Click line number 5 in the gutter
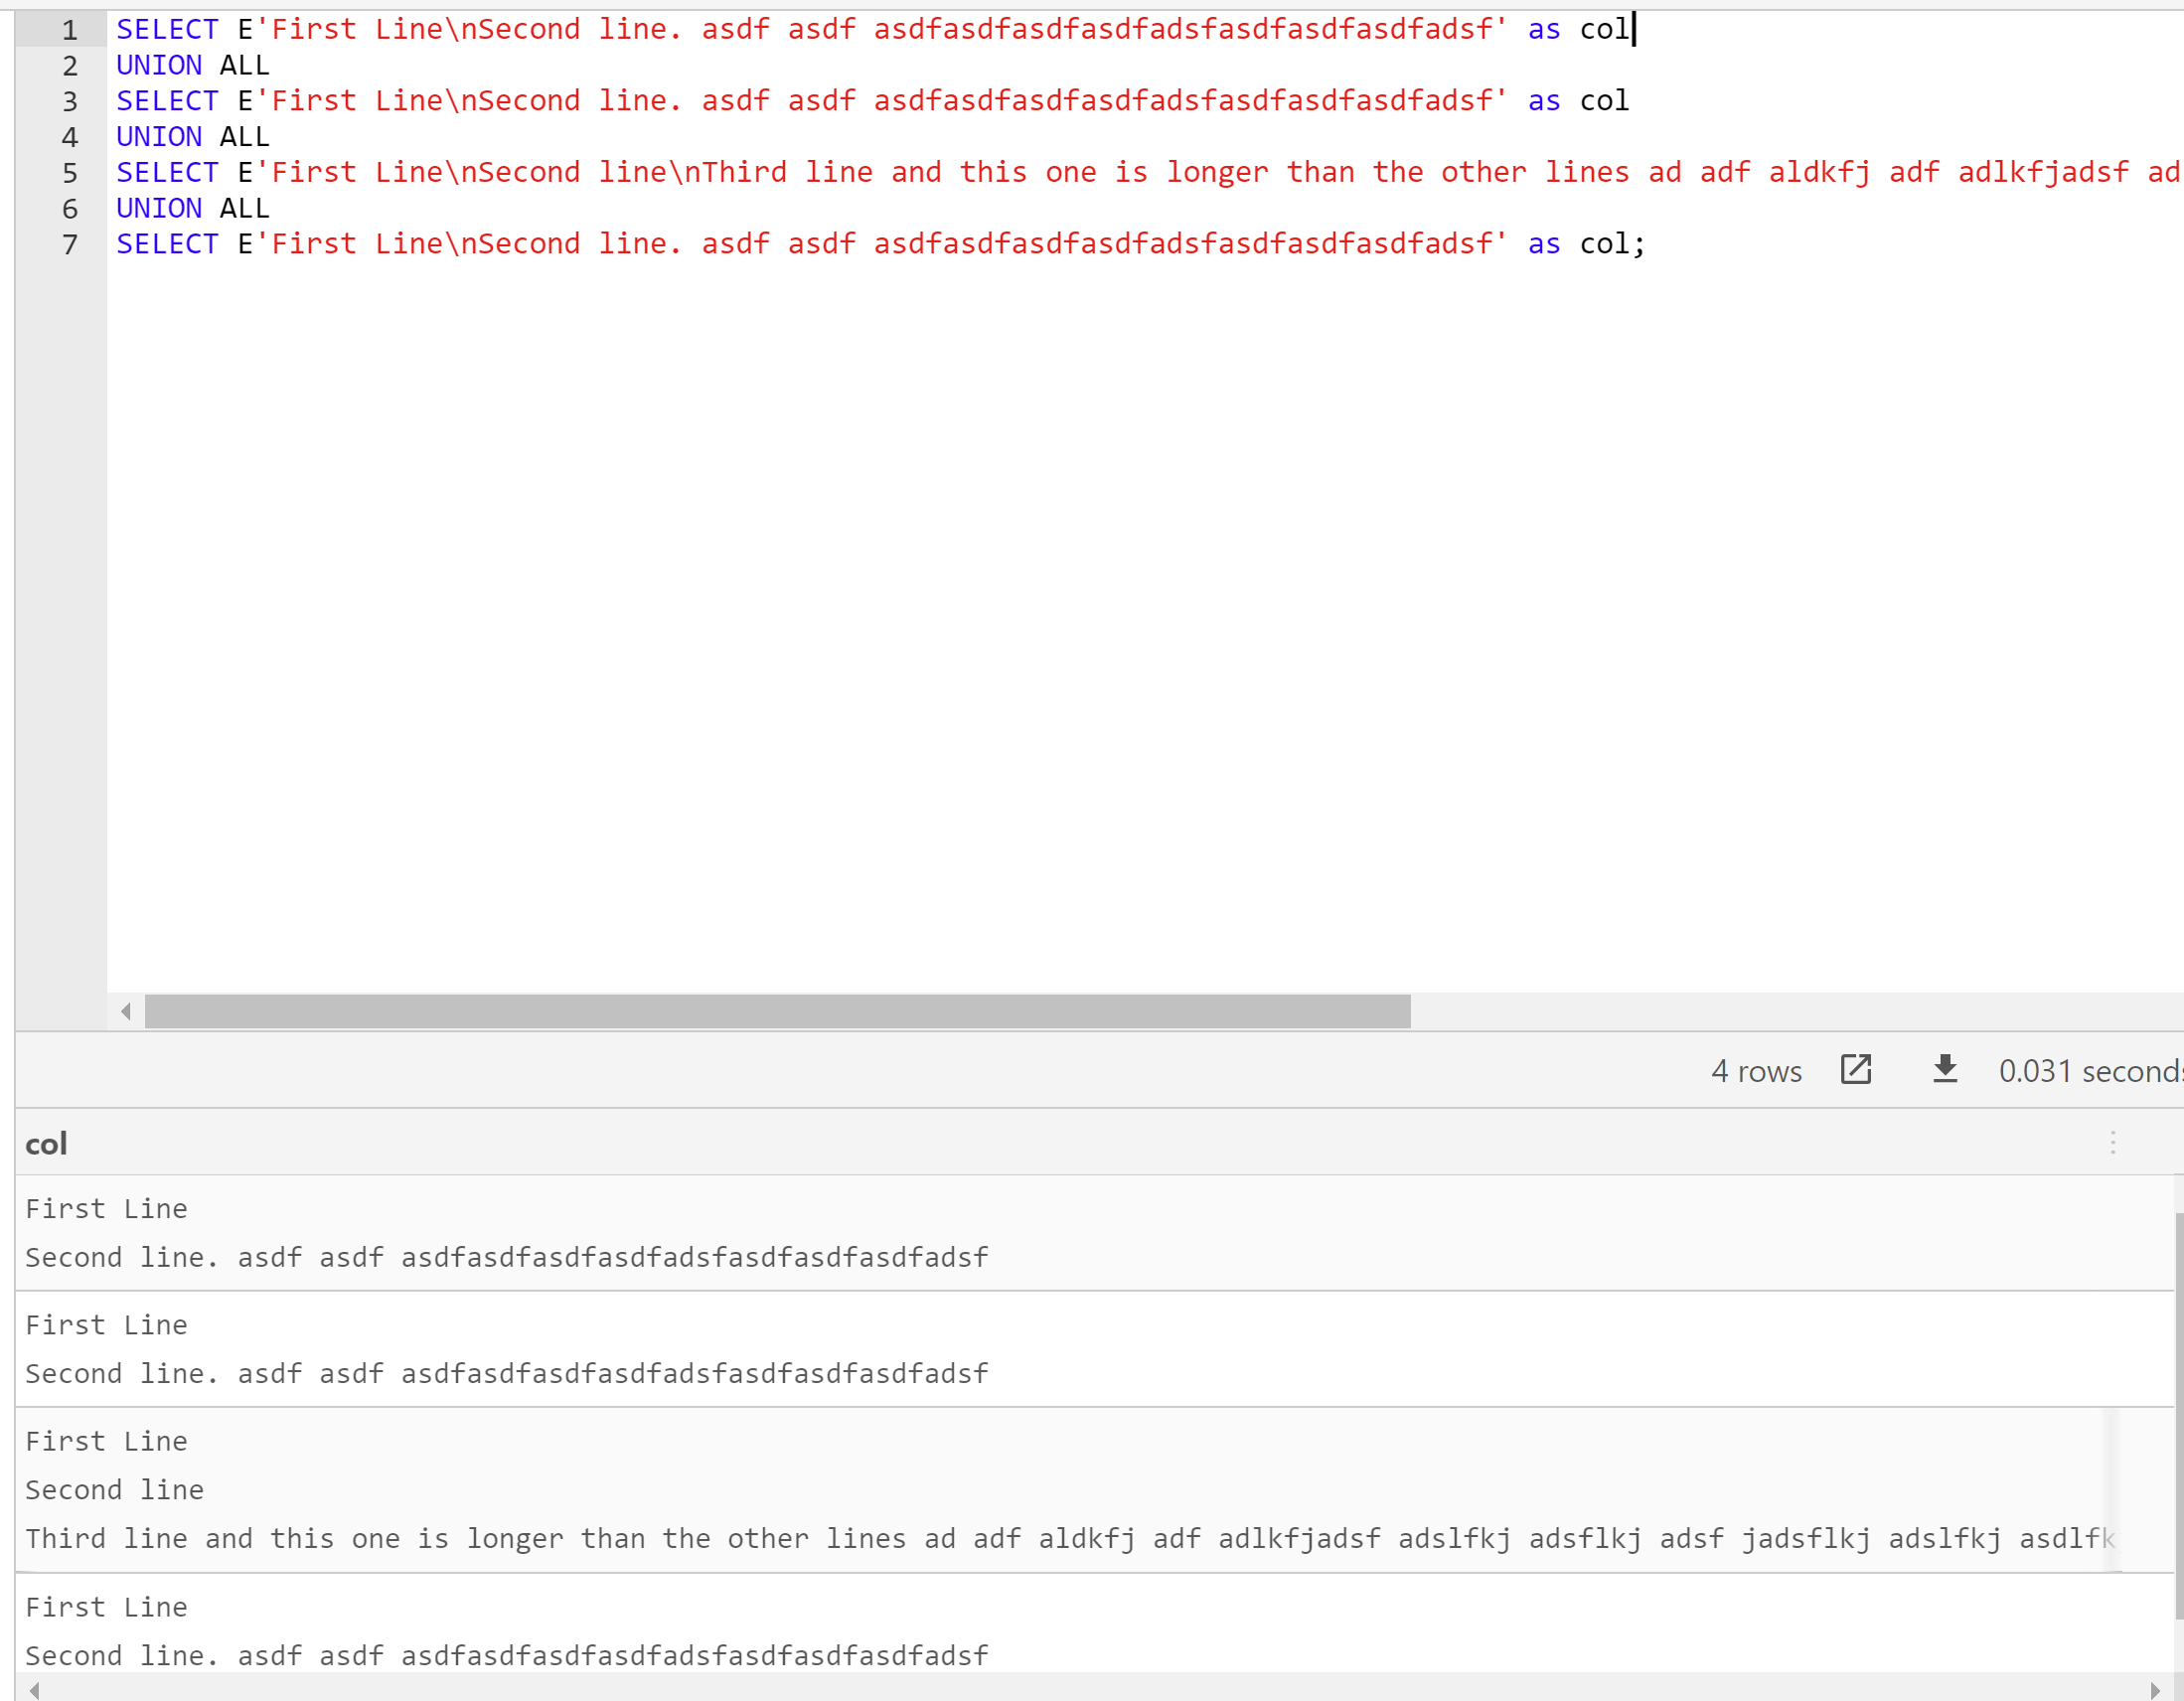The width and height of the screenshot is (2184, 1701). coord(69,172)
